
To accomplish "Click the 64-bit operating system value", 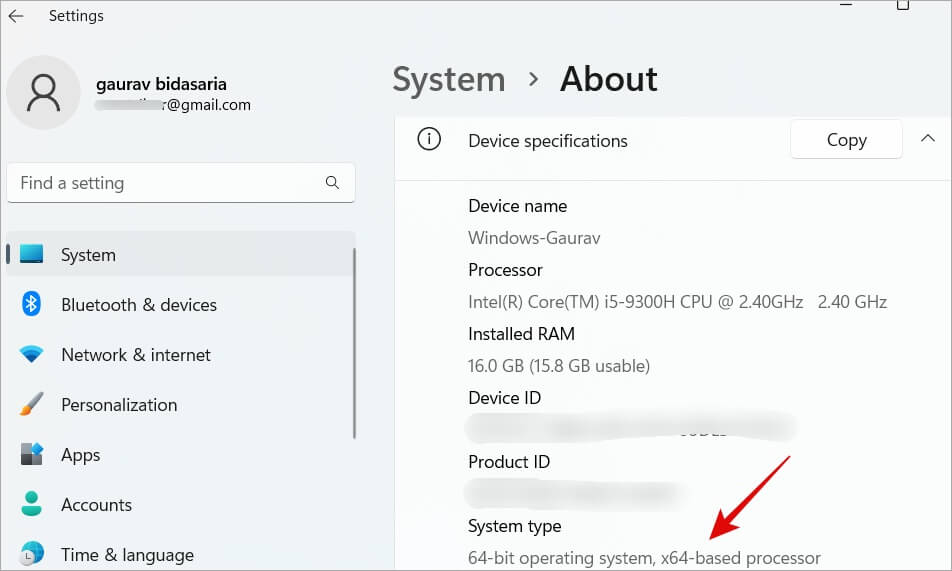I will pos(644,558).
